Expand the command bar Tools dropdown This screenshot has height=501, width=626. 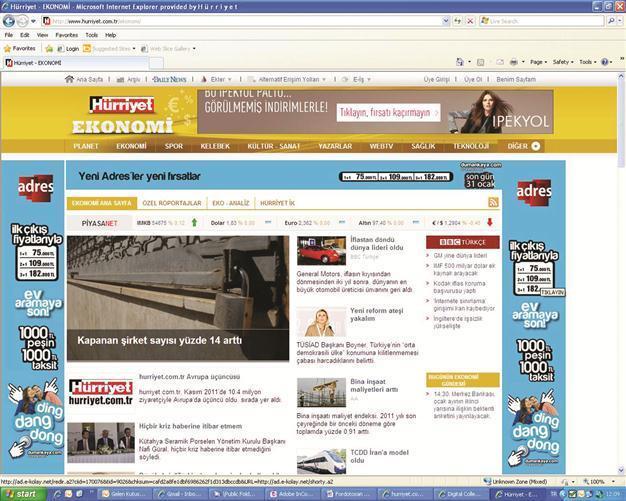tap(588, 62)
